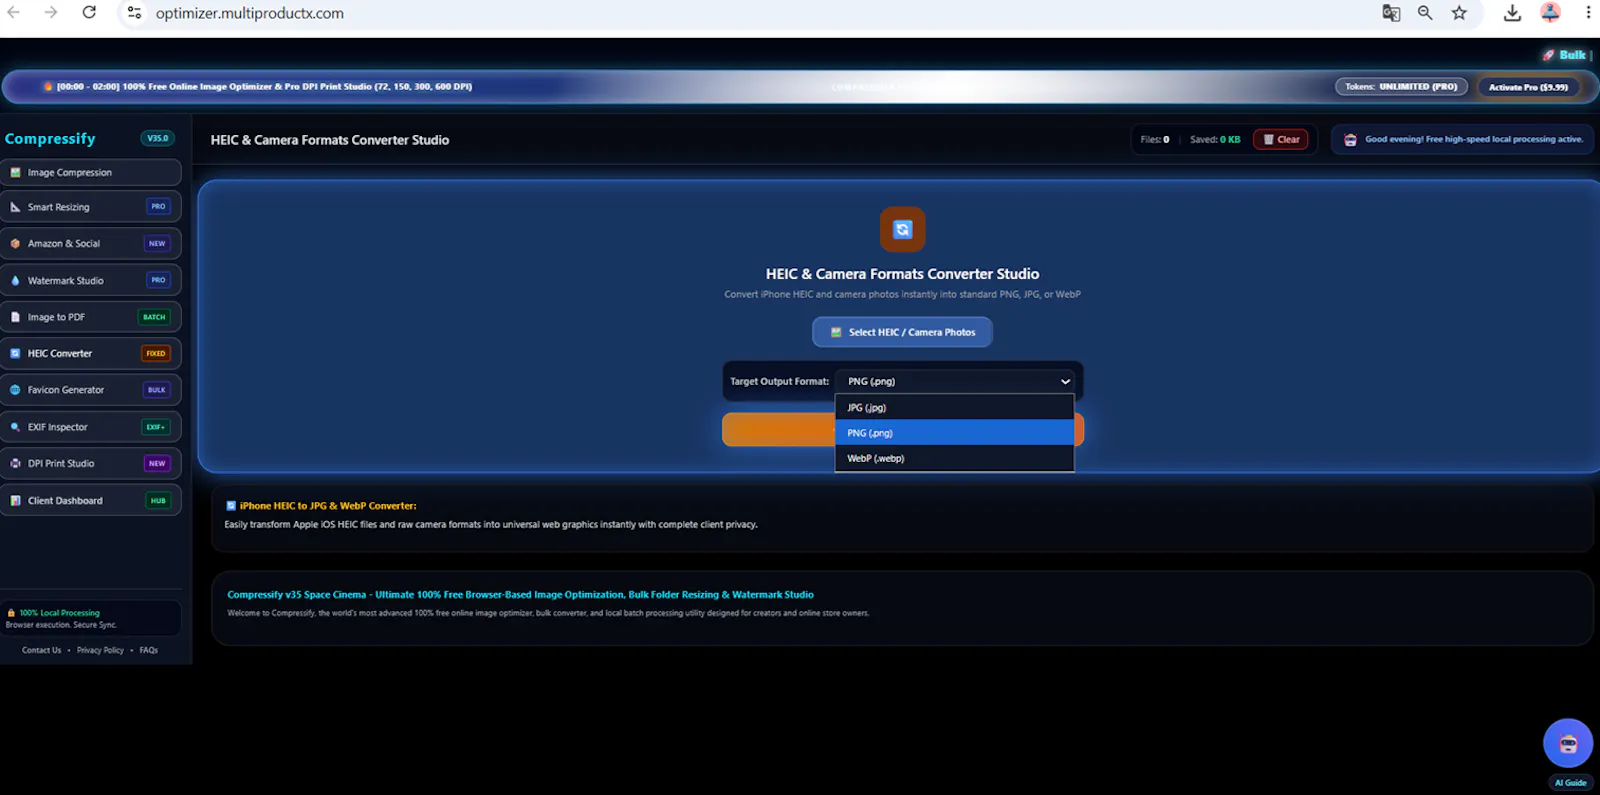This screenshot has height=795, width=1600.
Task: Click the Client Dashboard icon
Action: 15,500
